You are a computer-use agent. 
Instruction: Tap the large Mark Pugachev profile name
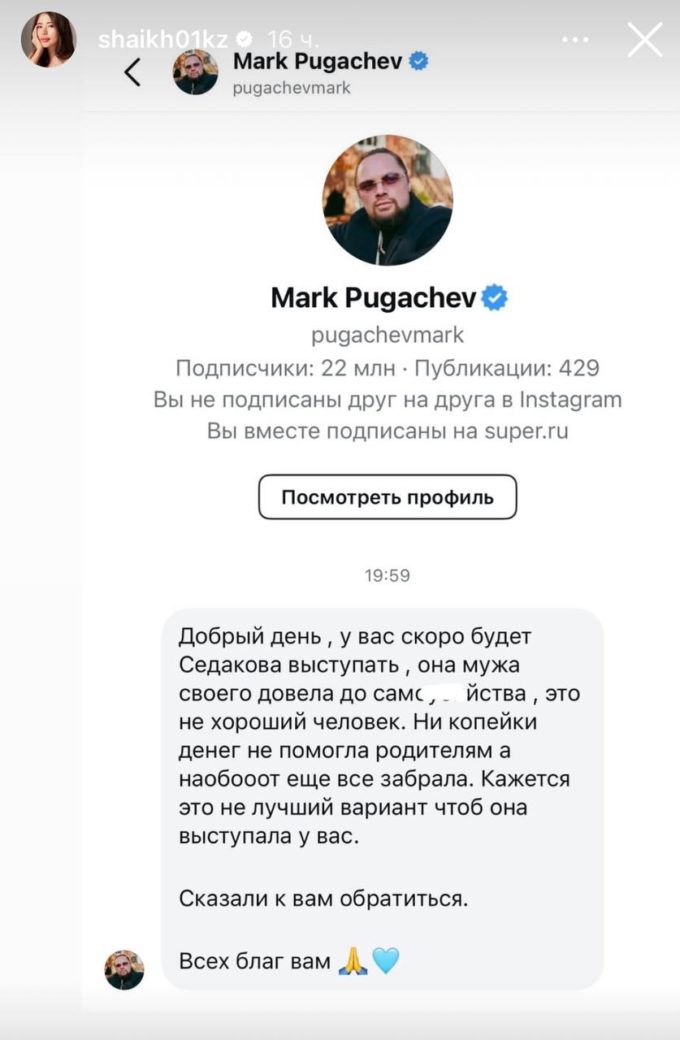pos(374,298)
